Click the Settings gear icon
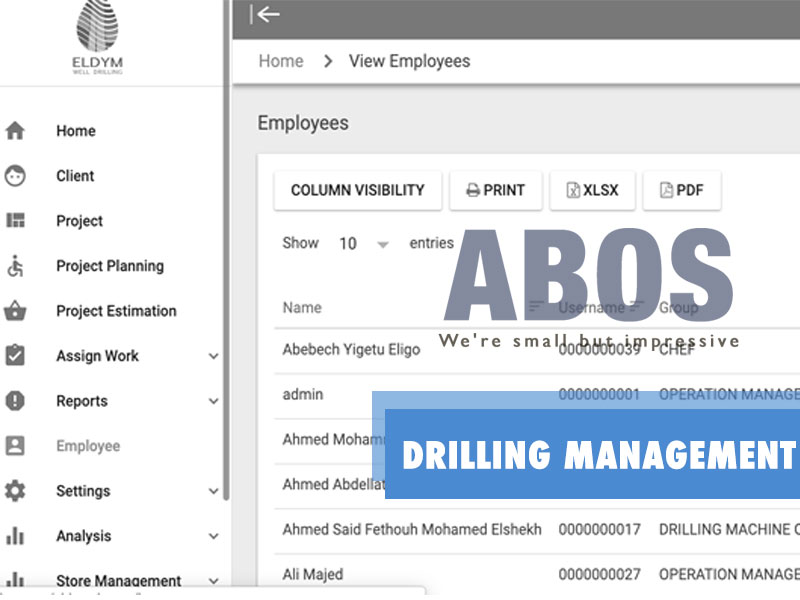The height and width of the screenshot is (600, 800). click(15, 491)
